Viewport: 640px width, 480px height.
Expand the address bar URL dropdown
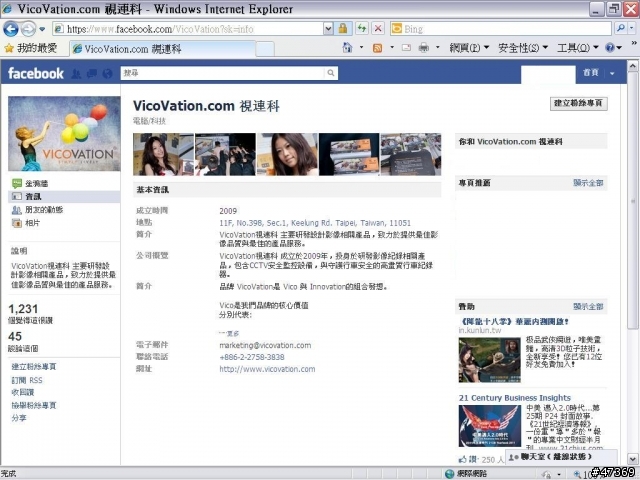[328, 29]
